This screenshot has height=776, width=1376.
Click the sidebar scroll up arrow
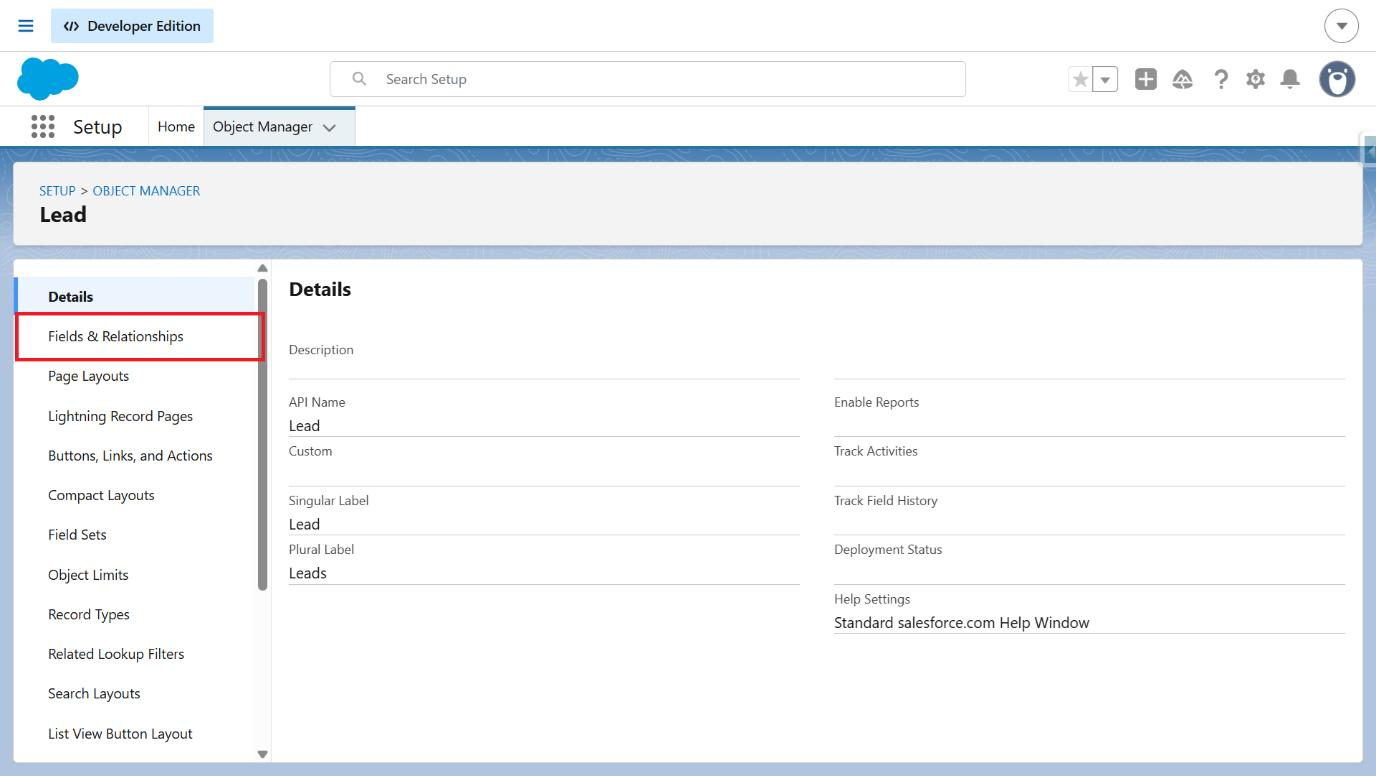coord(263,268)
